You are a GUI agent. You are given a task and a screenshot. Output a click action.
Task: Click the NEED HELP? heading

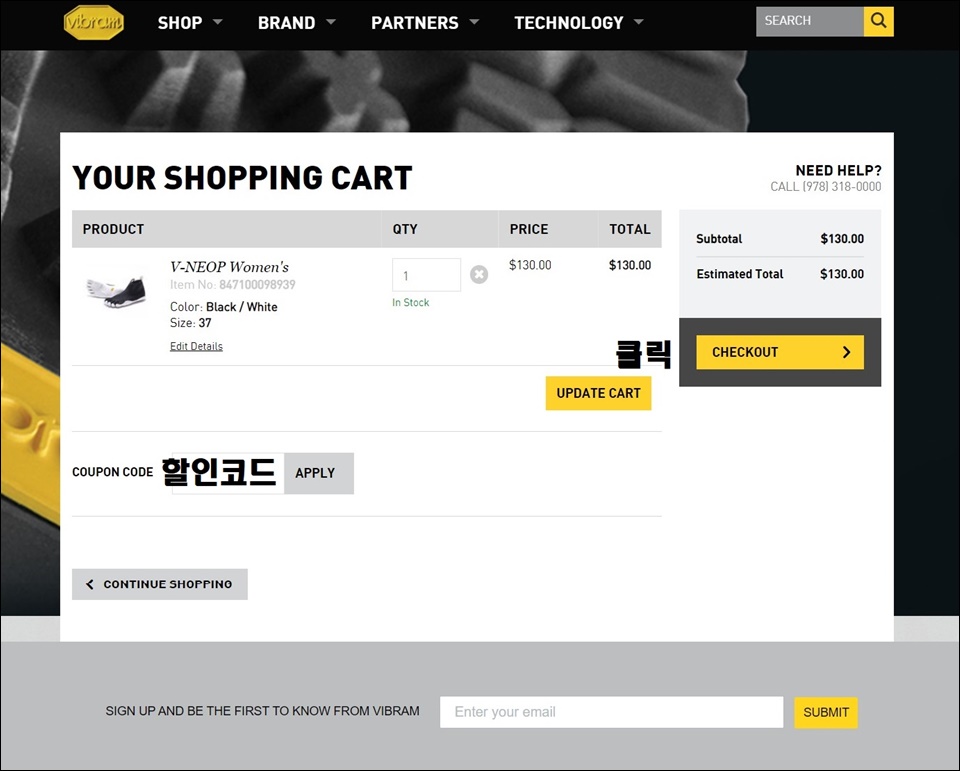click(x=839, y=170)
